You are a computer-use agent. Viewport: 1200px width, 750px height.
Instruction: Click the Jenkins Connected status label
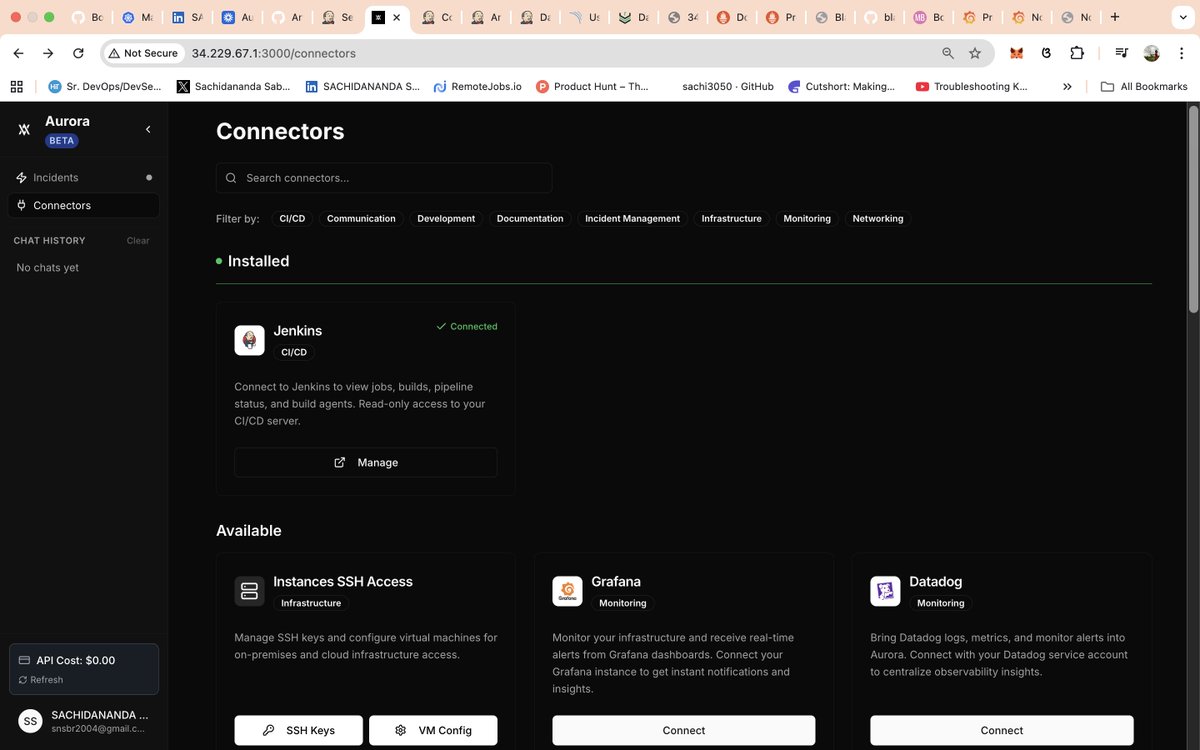point(467,326)
